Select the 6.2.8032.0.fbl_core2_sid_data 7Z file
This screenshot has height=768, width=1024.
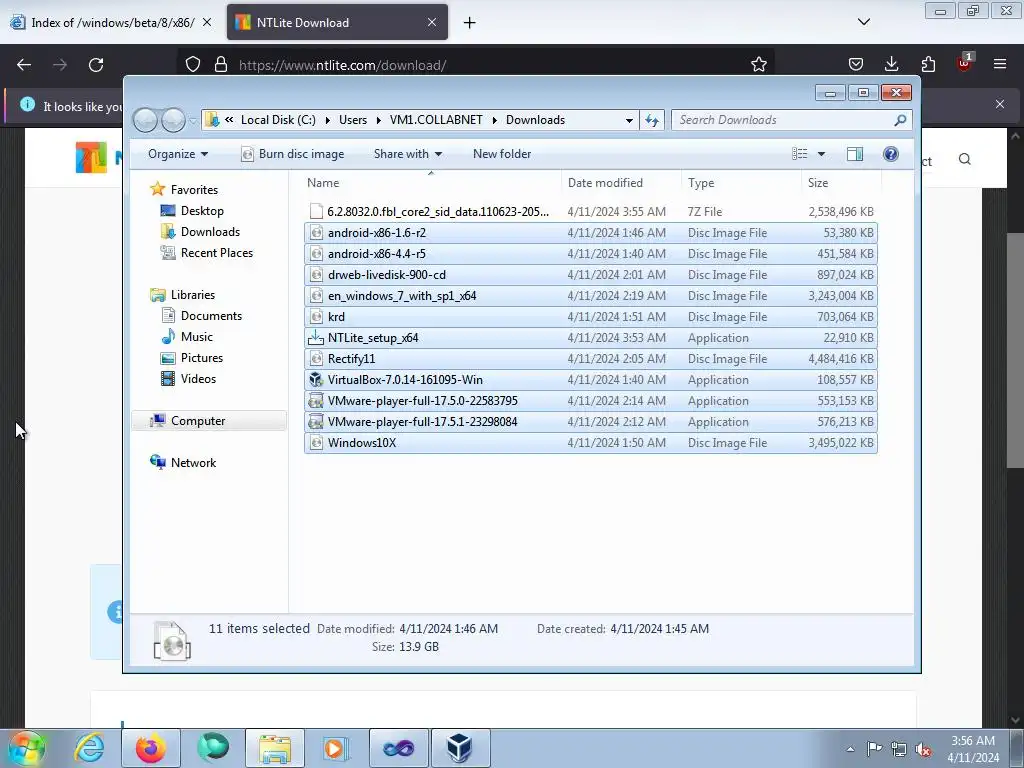pos(591,212)
